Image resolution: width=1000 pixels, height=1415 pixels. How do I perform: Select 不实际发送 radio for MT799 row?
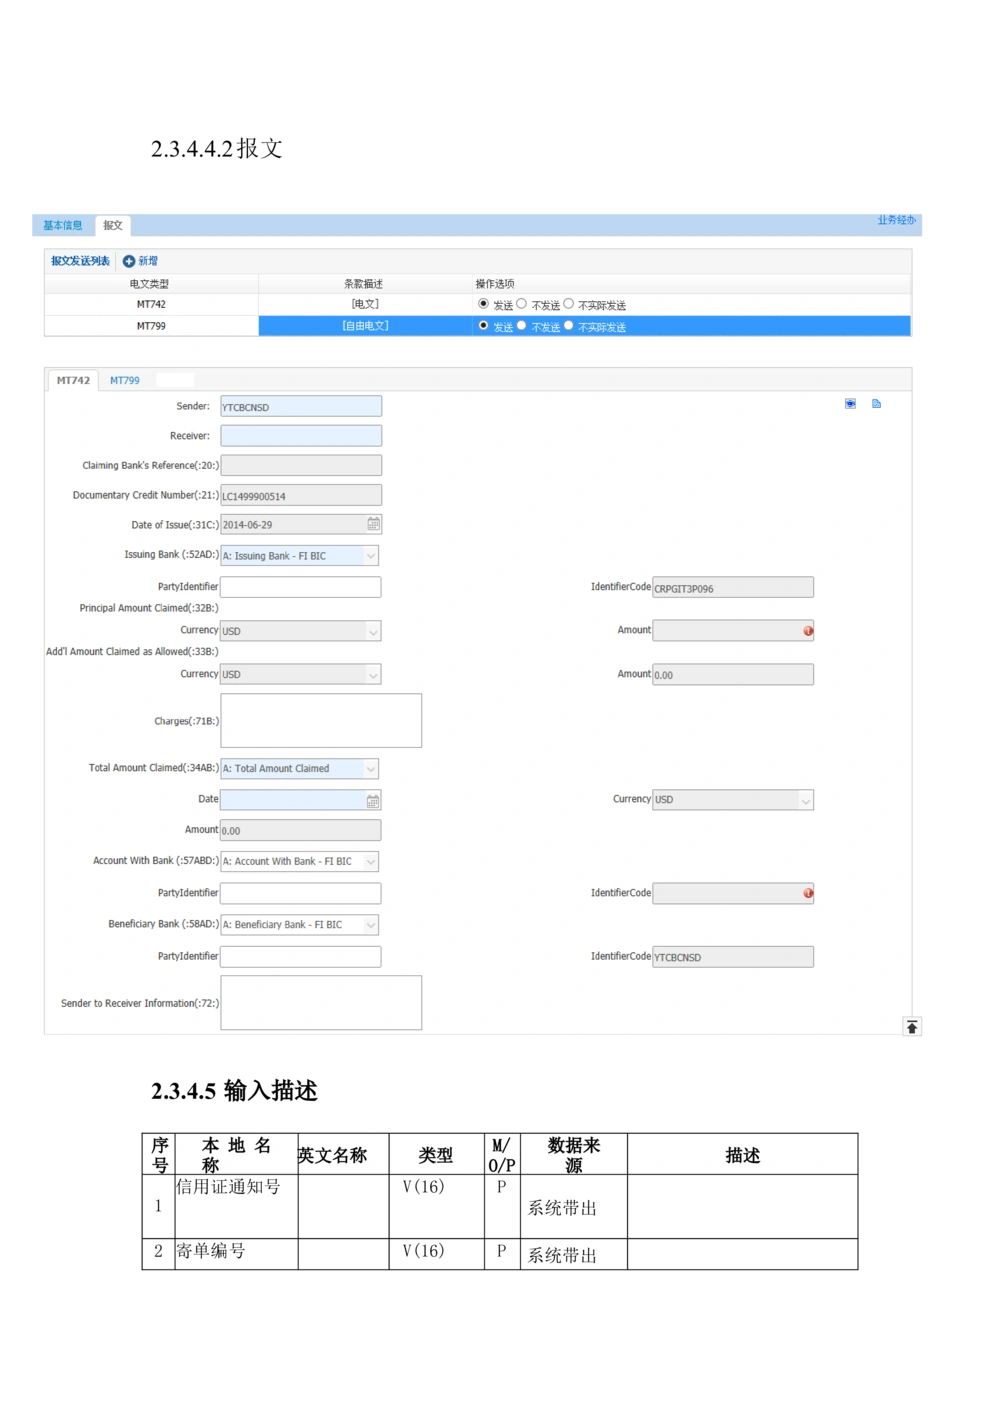[x=568, y=326]
